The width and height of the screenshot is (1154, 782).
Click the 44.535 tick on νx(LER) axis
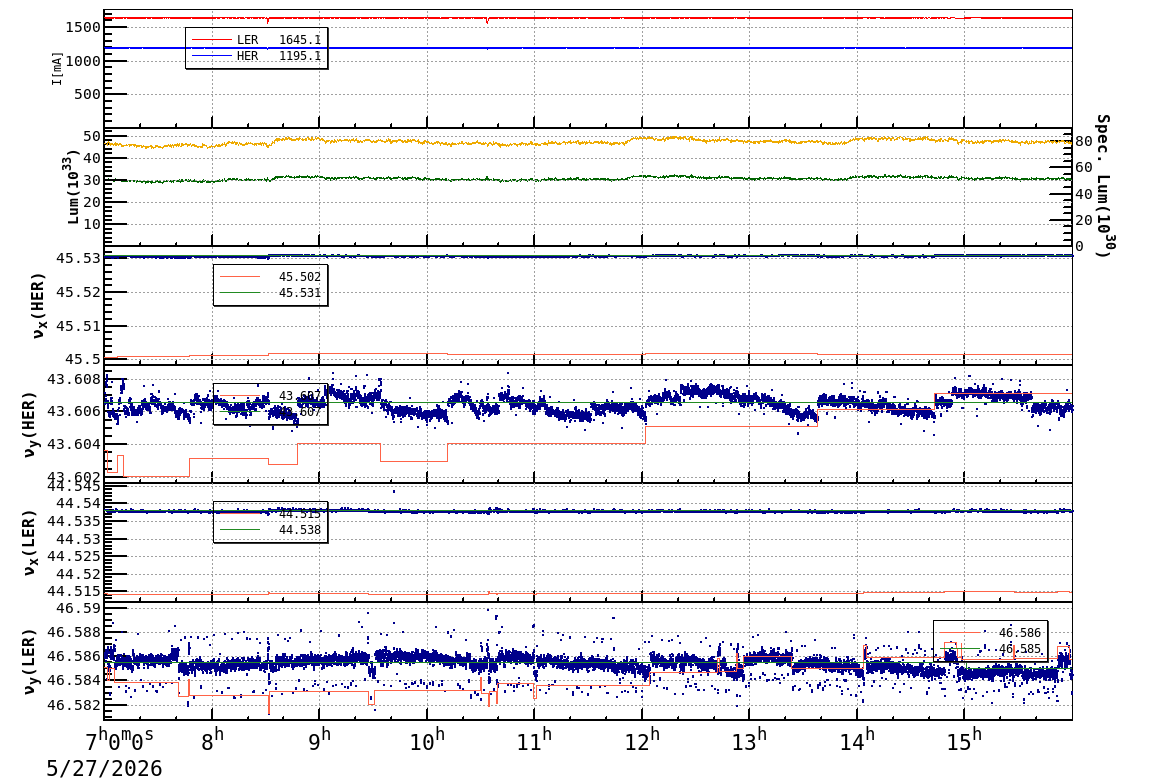74,522
